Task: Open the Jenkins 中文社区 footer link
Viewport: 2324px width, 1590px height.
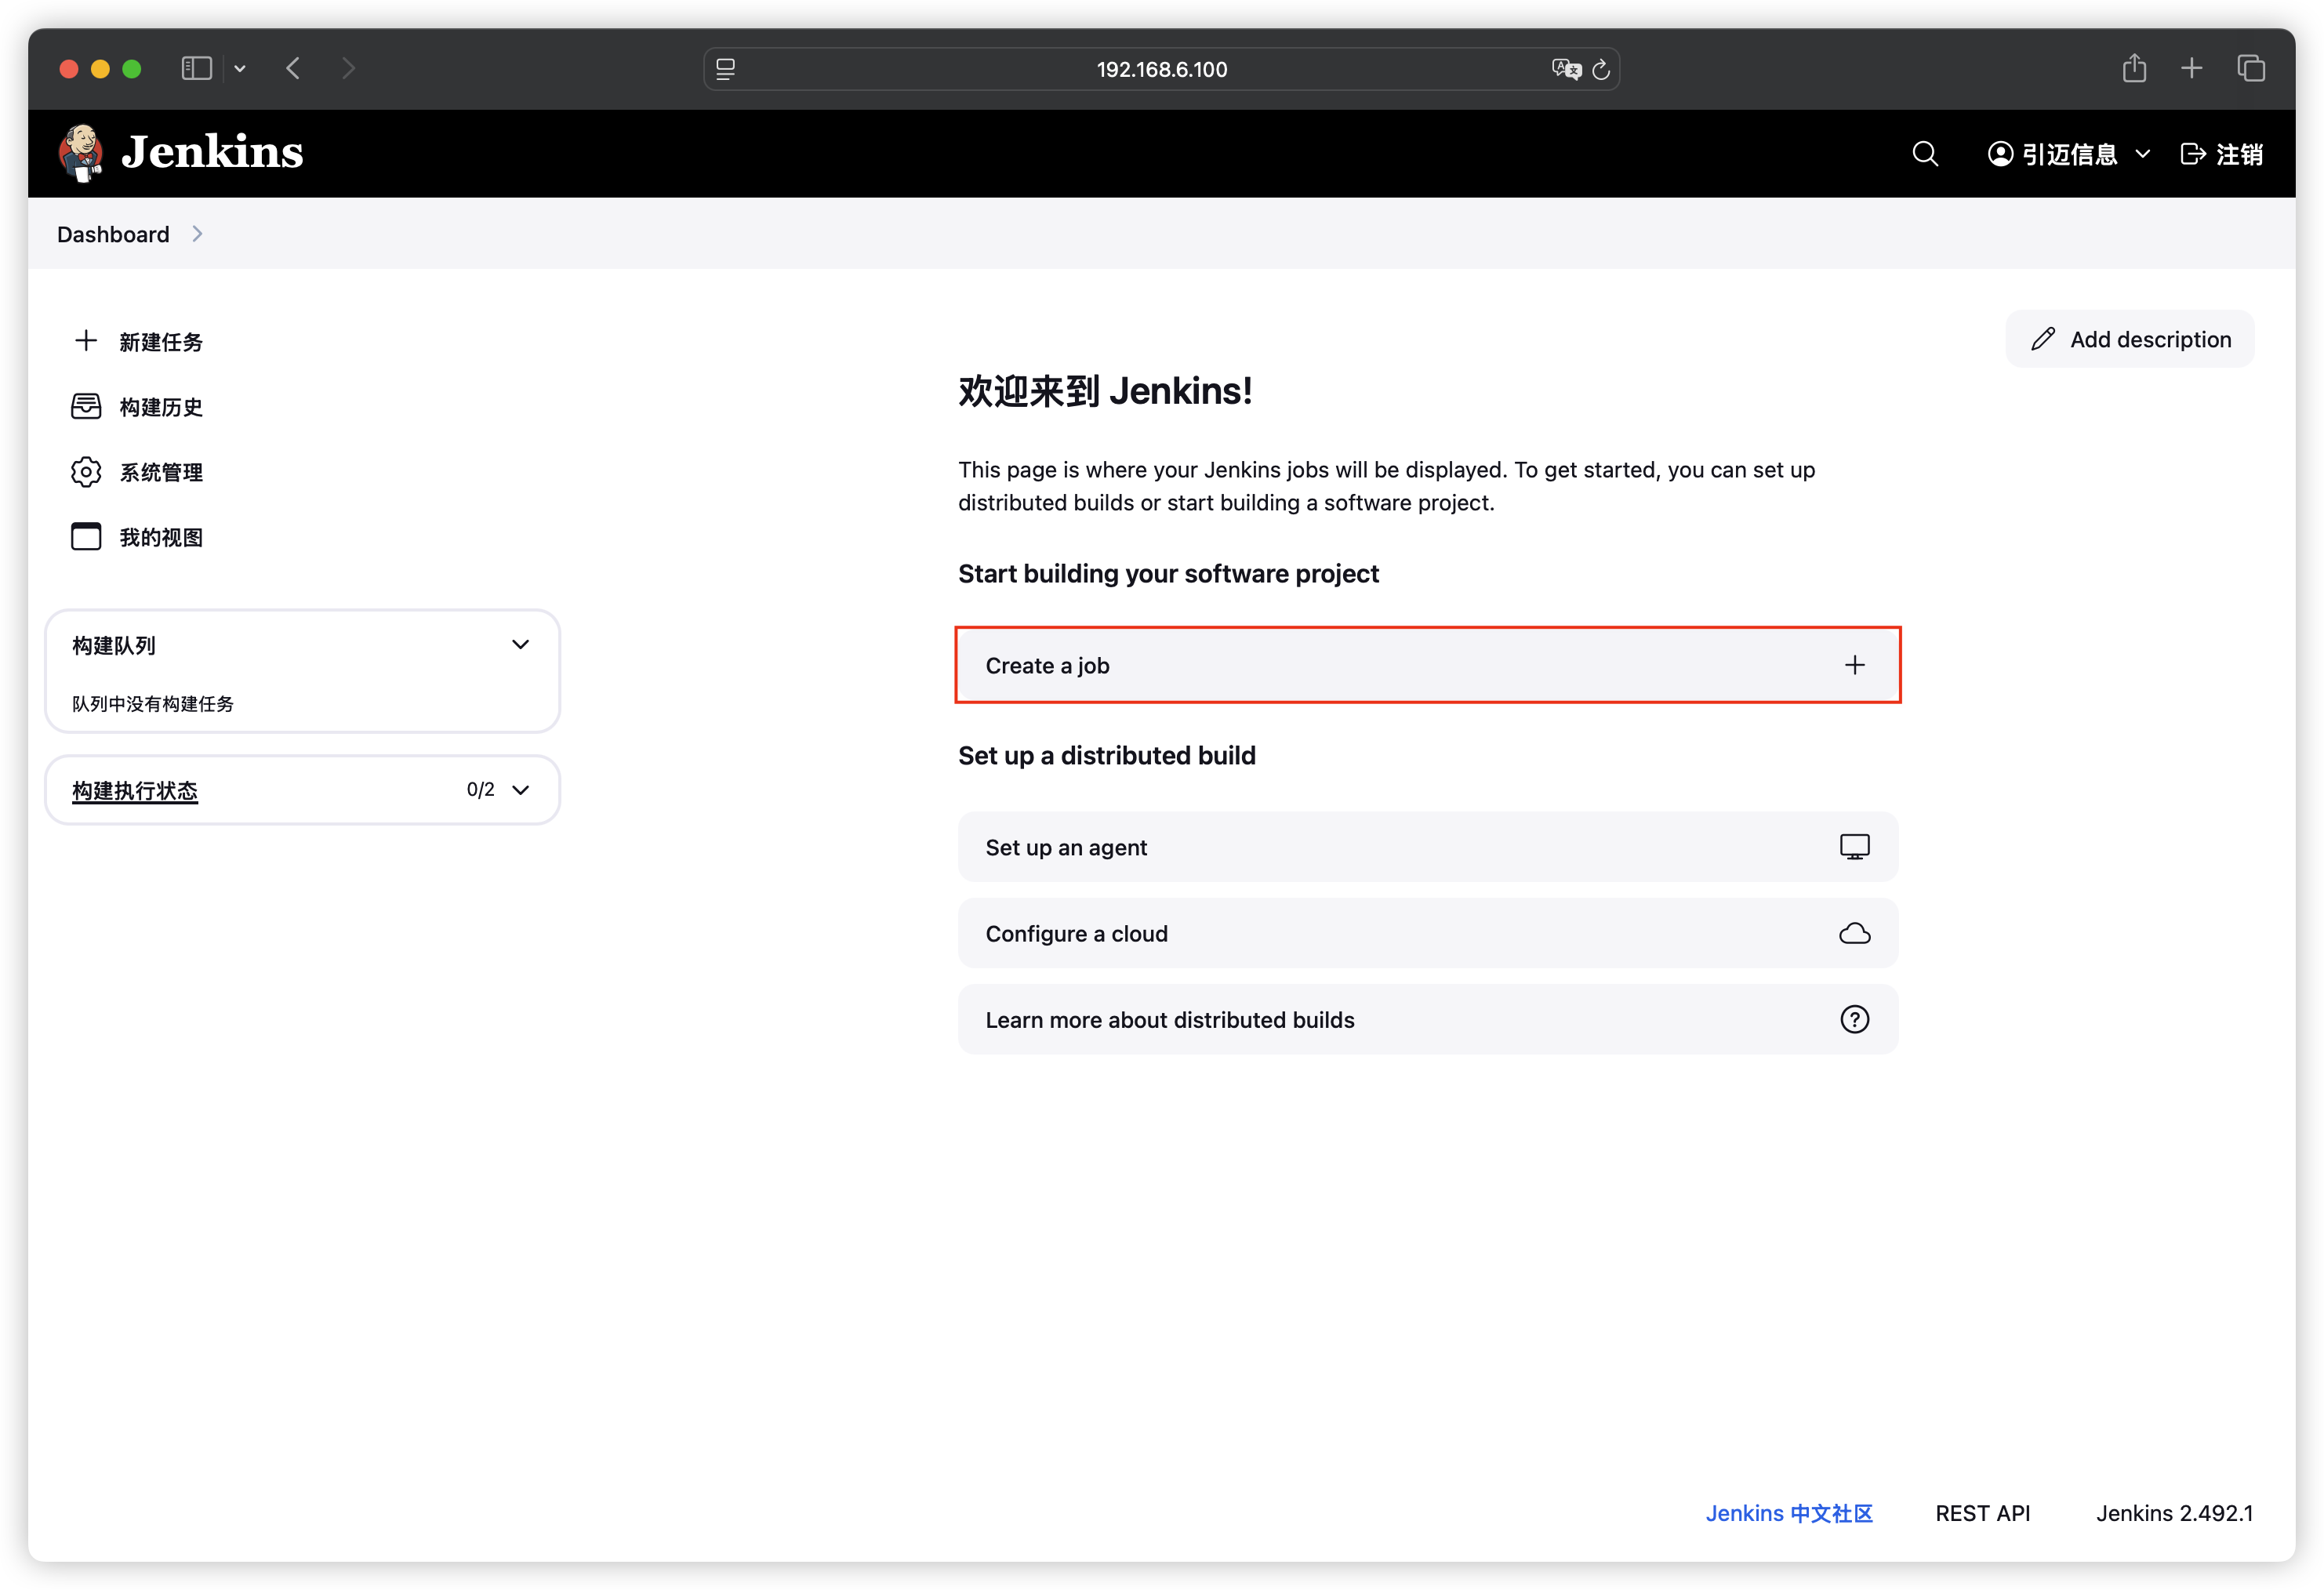Action: [1789, 1513]
